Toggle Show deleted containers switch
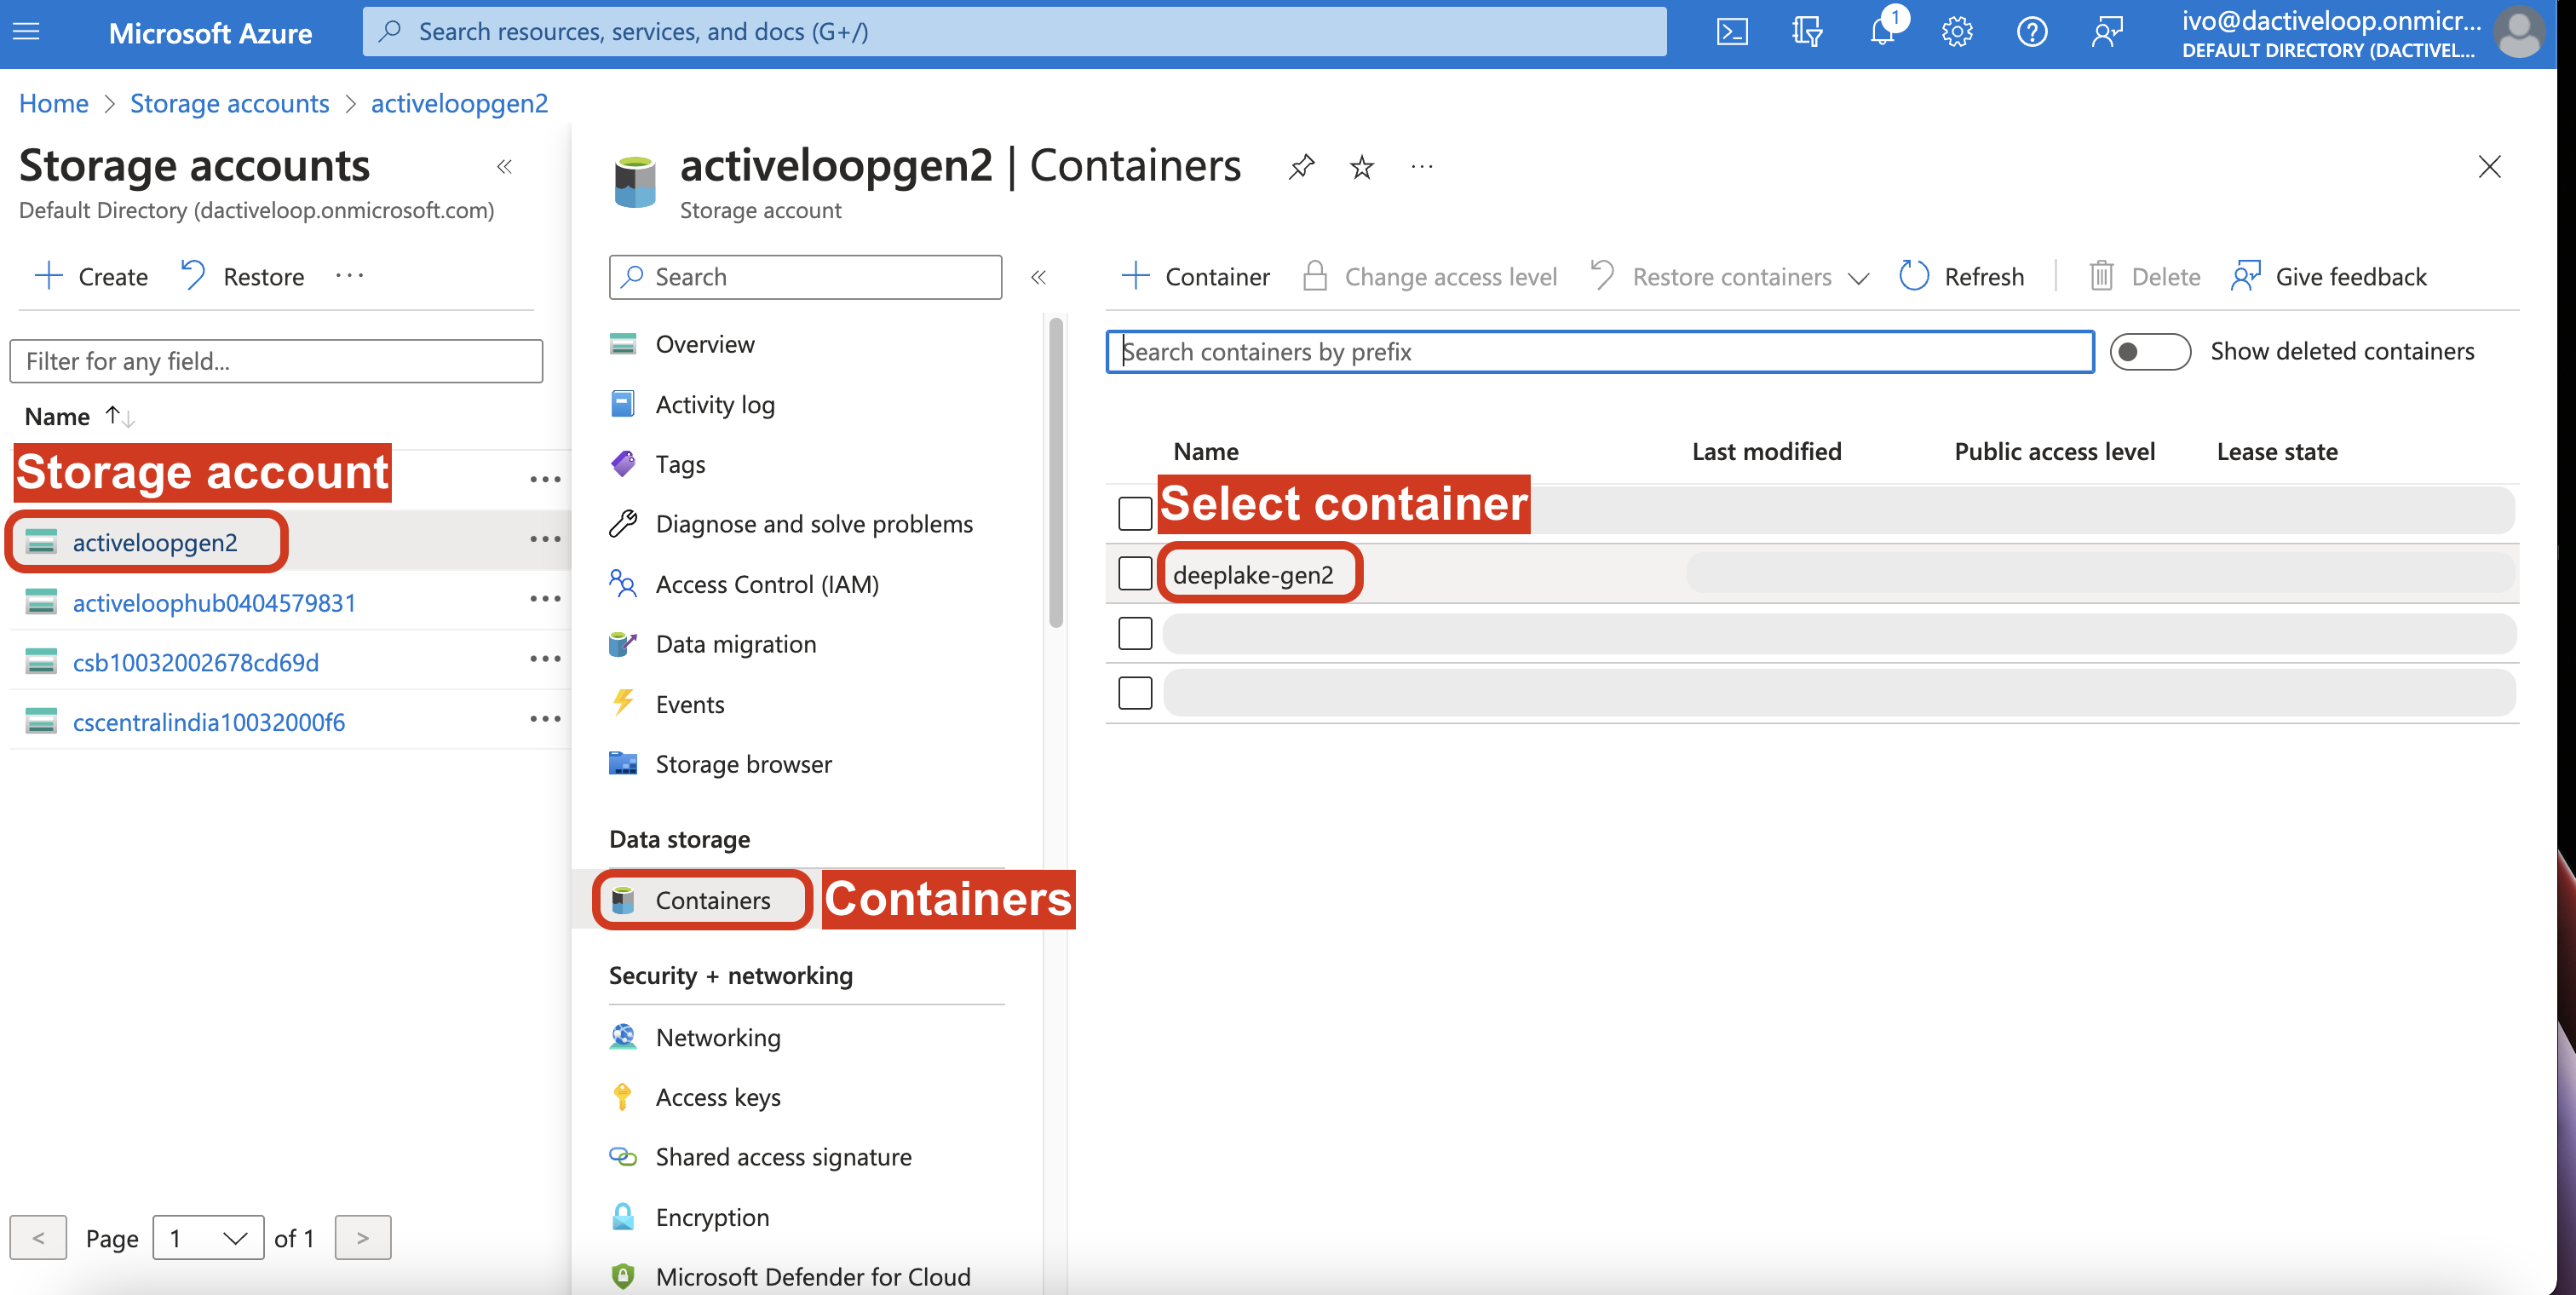Screen dimensions: 2576x1295 (2150, 351)
